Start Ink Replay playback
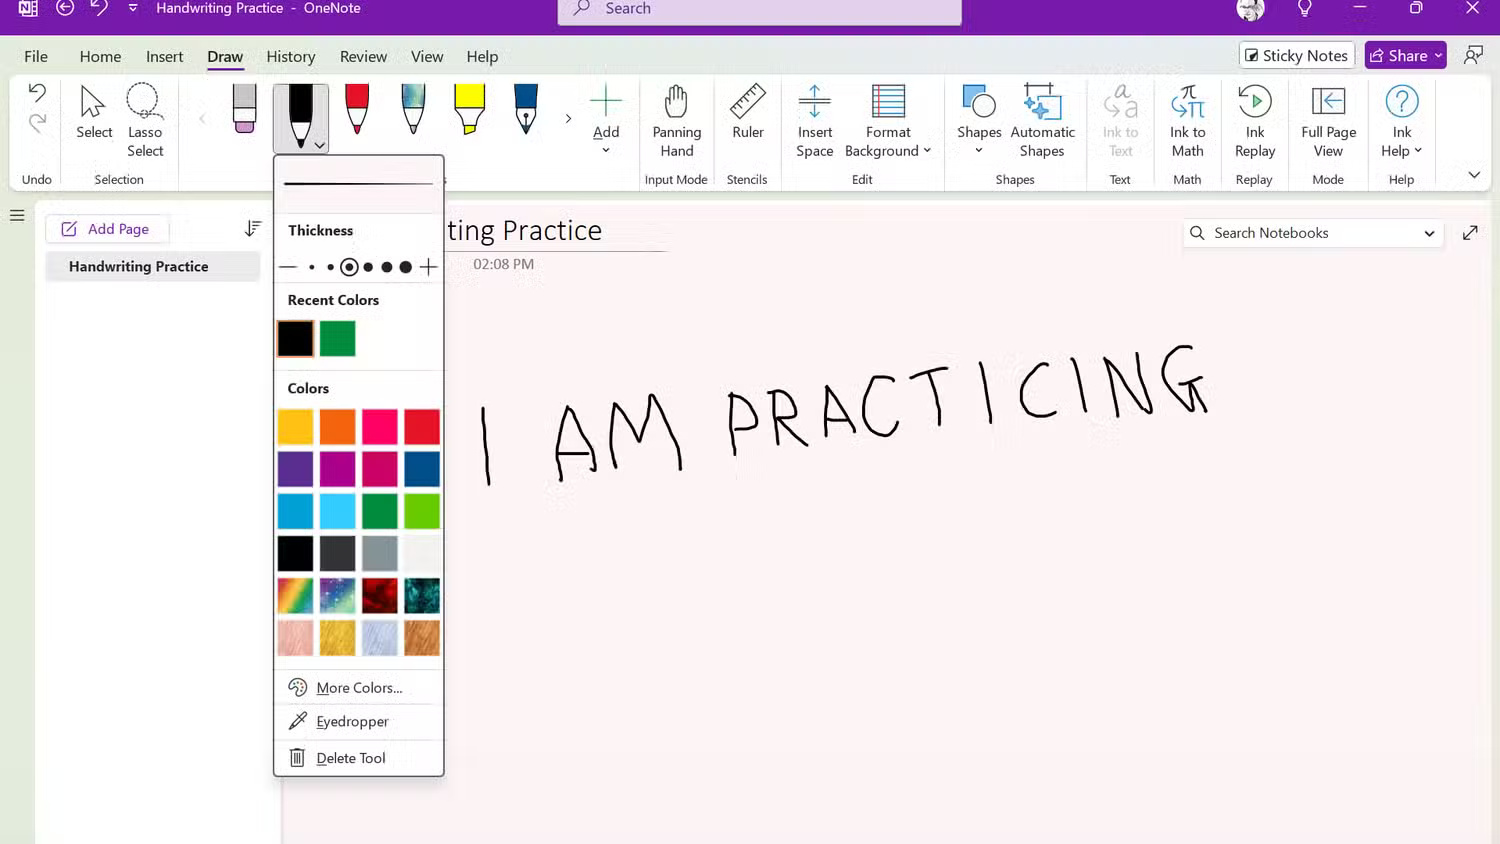This screenshot has width=1500, height=844. click(1255, 118)
